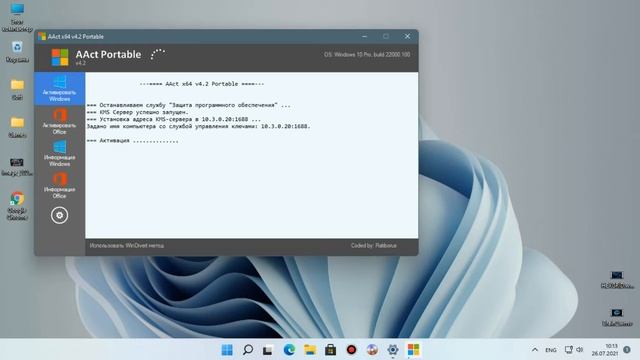Close the AAct window
Image resolution: width=640 pixels, height=360 pixels.
(x=407, y=36)
